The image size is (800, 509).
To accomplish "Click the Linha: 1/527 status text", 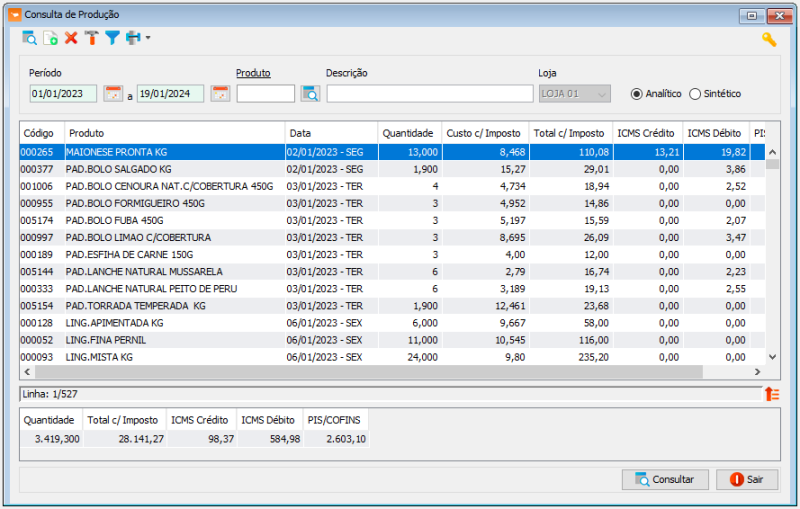I will point(50,394).
